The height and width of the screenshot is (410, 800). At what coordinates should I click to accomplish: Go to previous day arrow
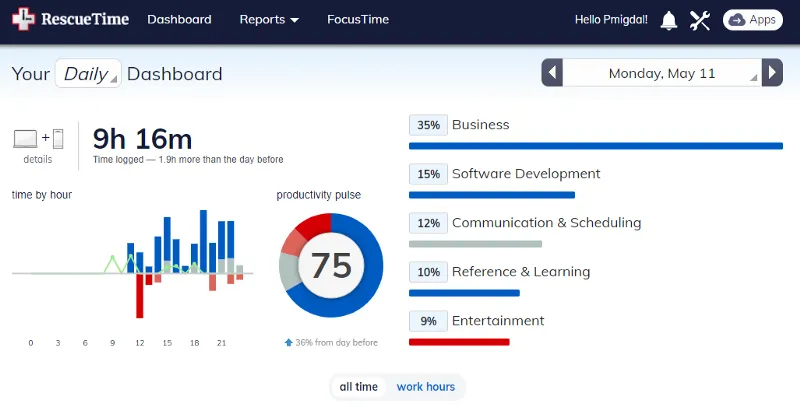click(552, 73)
